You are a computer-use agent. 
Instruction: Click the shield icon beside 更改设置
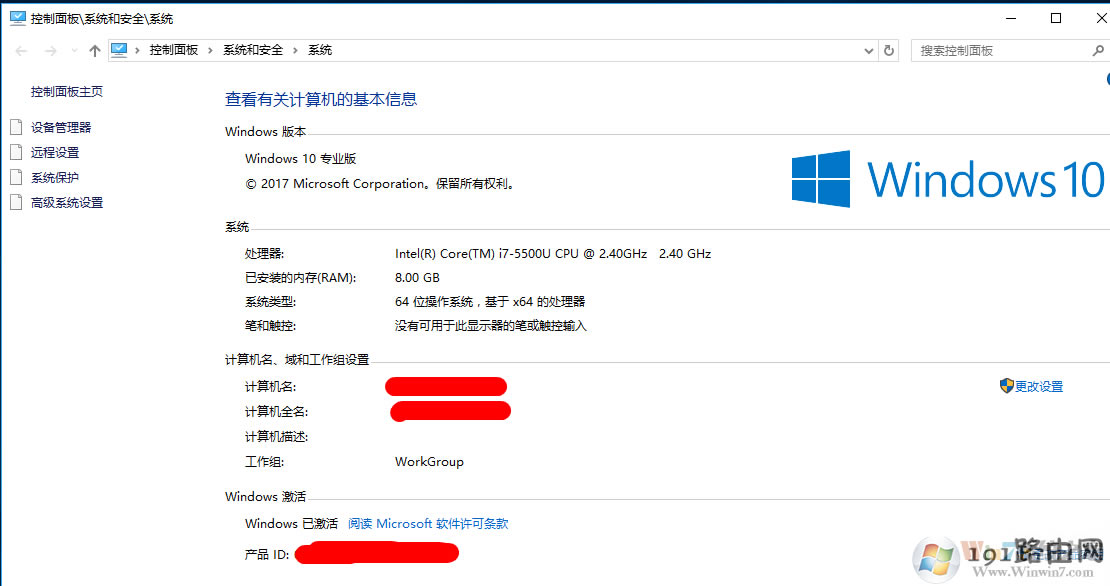pyautogui.click(x=1006, y=386)
